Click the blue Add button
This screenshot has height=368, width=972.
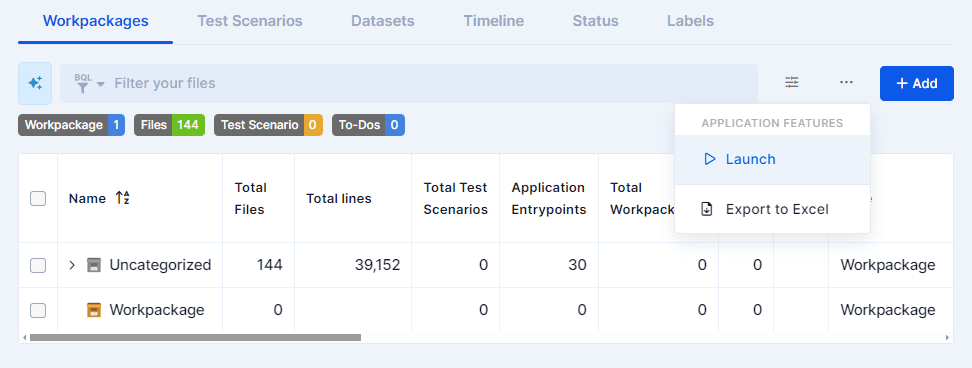(916, 83)
